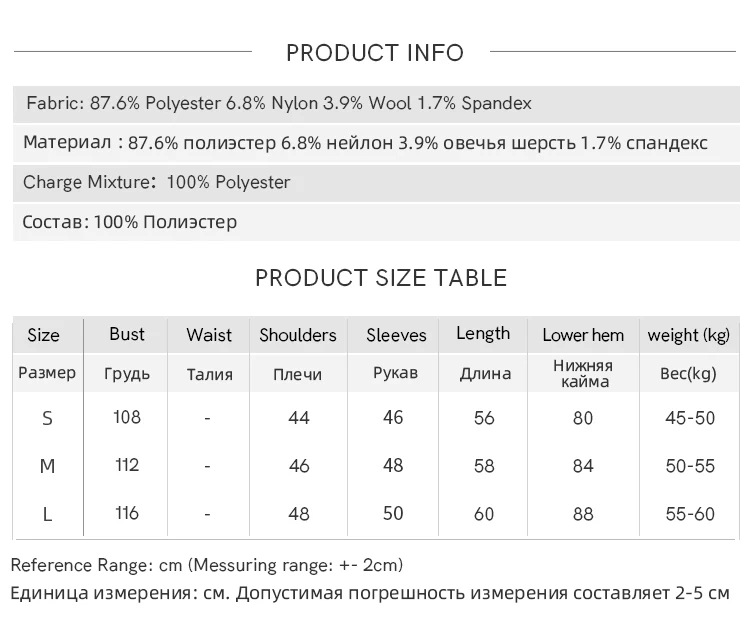
Task: Click the 108 bust value for size S
Action: [127, 417]
